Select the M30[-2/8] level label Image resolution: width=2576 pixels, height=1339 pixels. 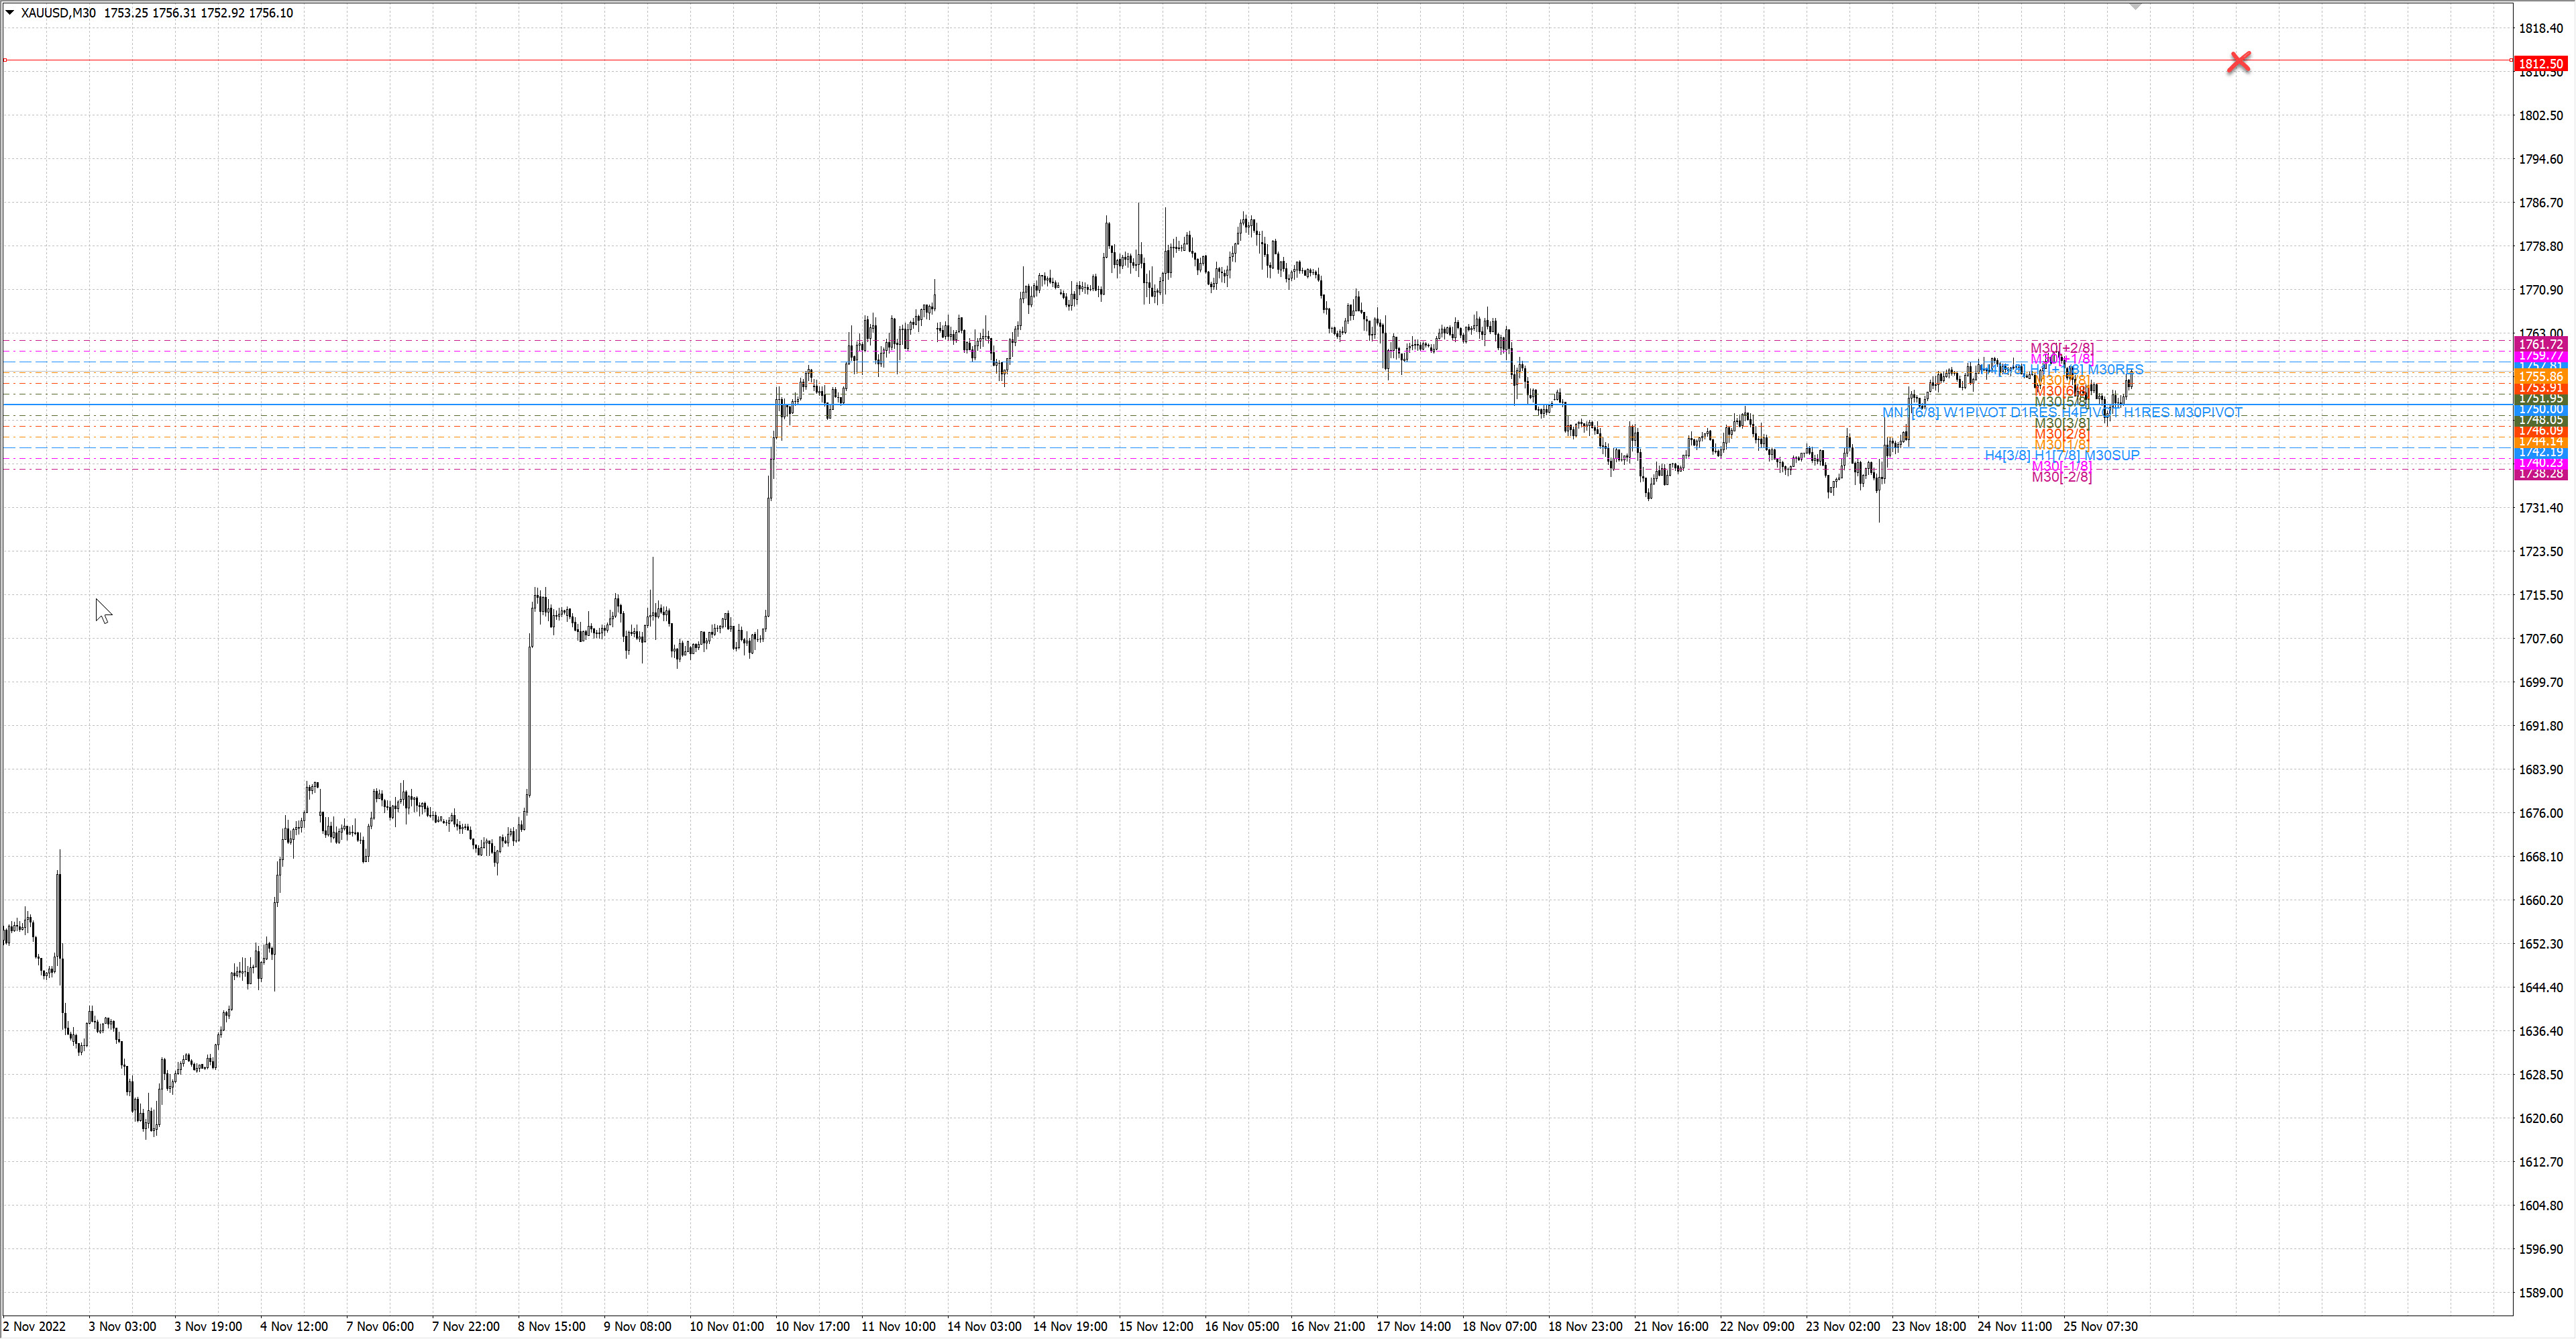[x=2061, y=477]
